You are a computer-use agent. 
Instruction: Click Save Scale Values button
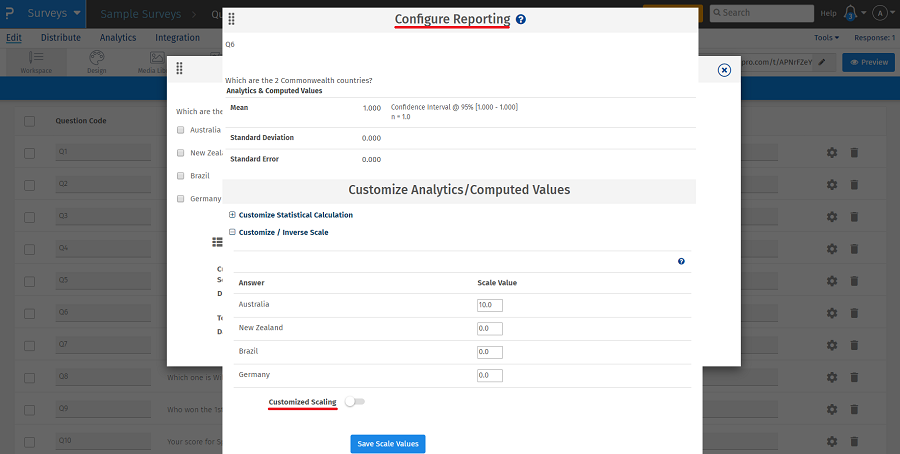387,444
